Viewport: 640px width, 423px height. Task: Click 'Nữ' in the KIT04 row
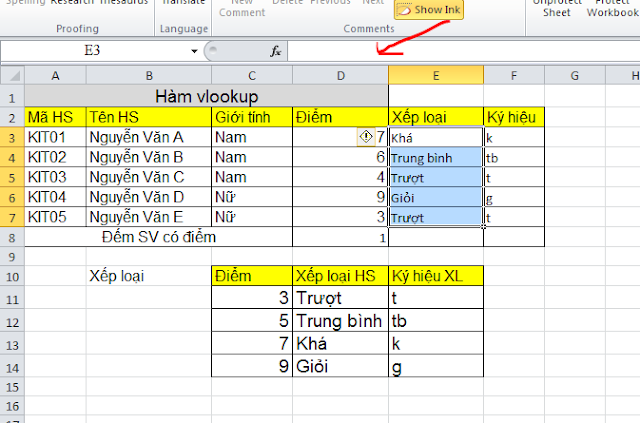pos(252,197)
